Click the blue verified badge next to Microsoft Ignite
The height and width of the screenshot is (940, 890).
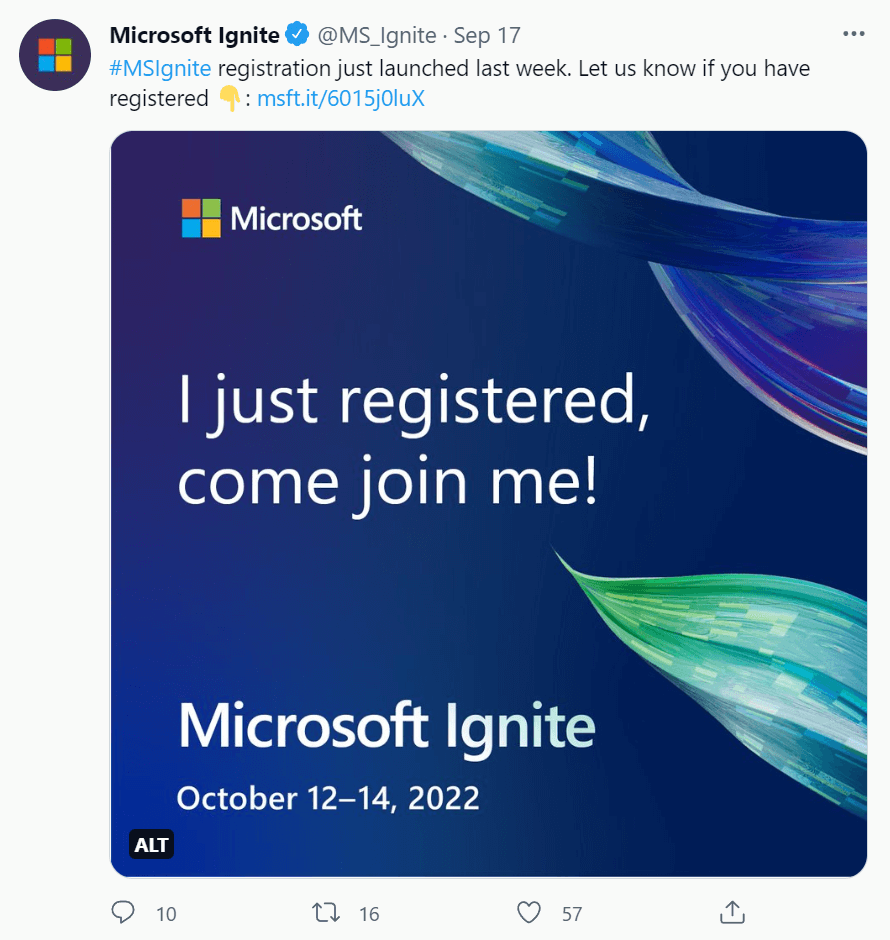(x=297, y=34)
